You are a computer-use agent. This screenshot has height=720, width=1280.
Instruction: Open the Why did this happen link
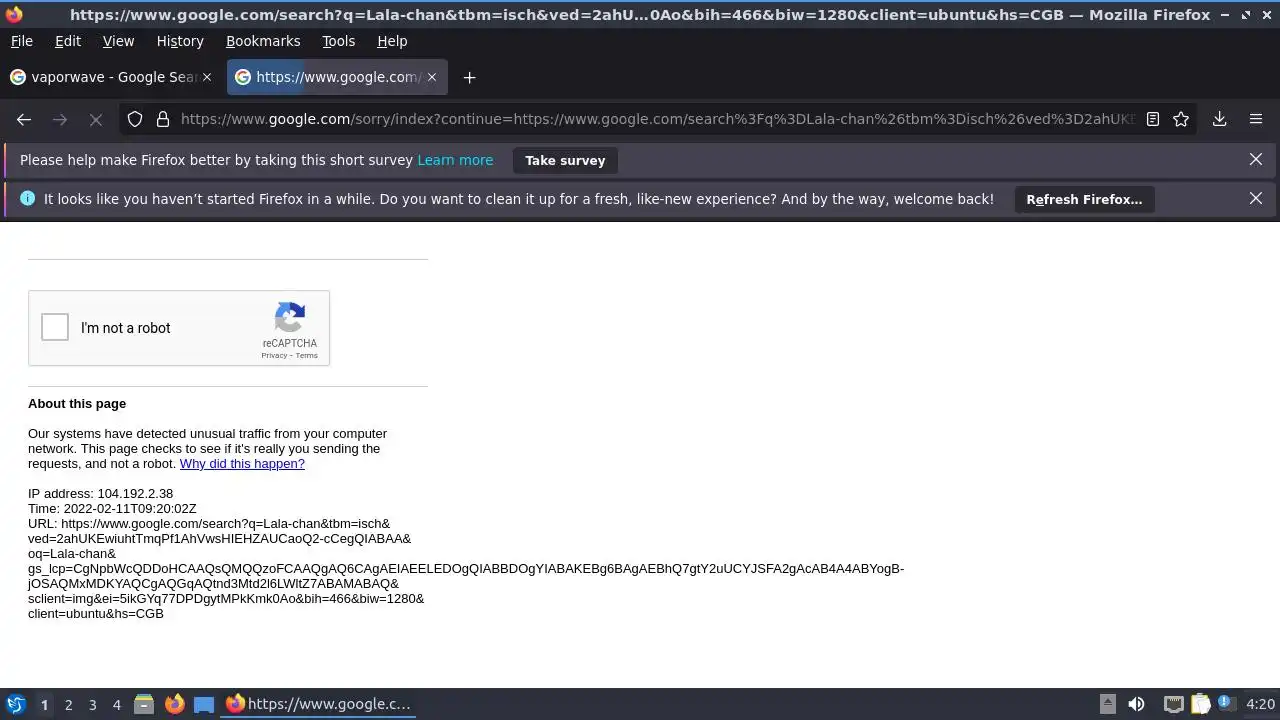(x=242, y=464)
